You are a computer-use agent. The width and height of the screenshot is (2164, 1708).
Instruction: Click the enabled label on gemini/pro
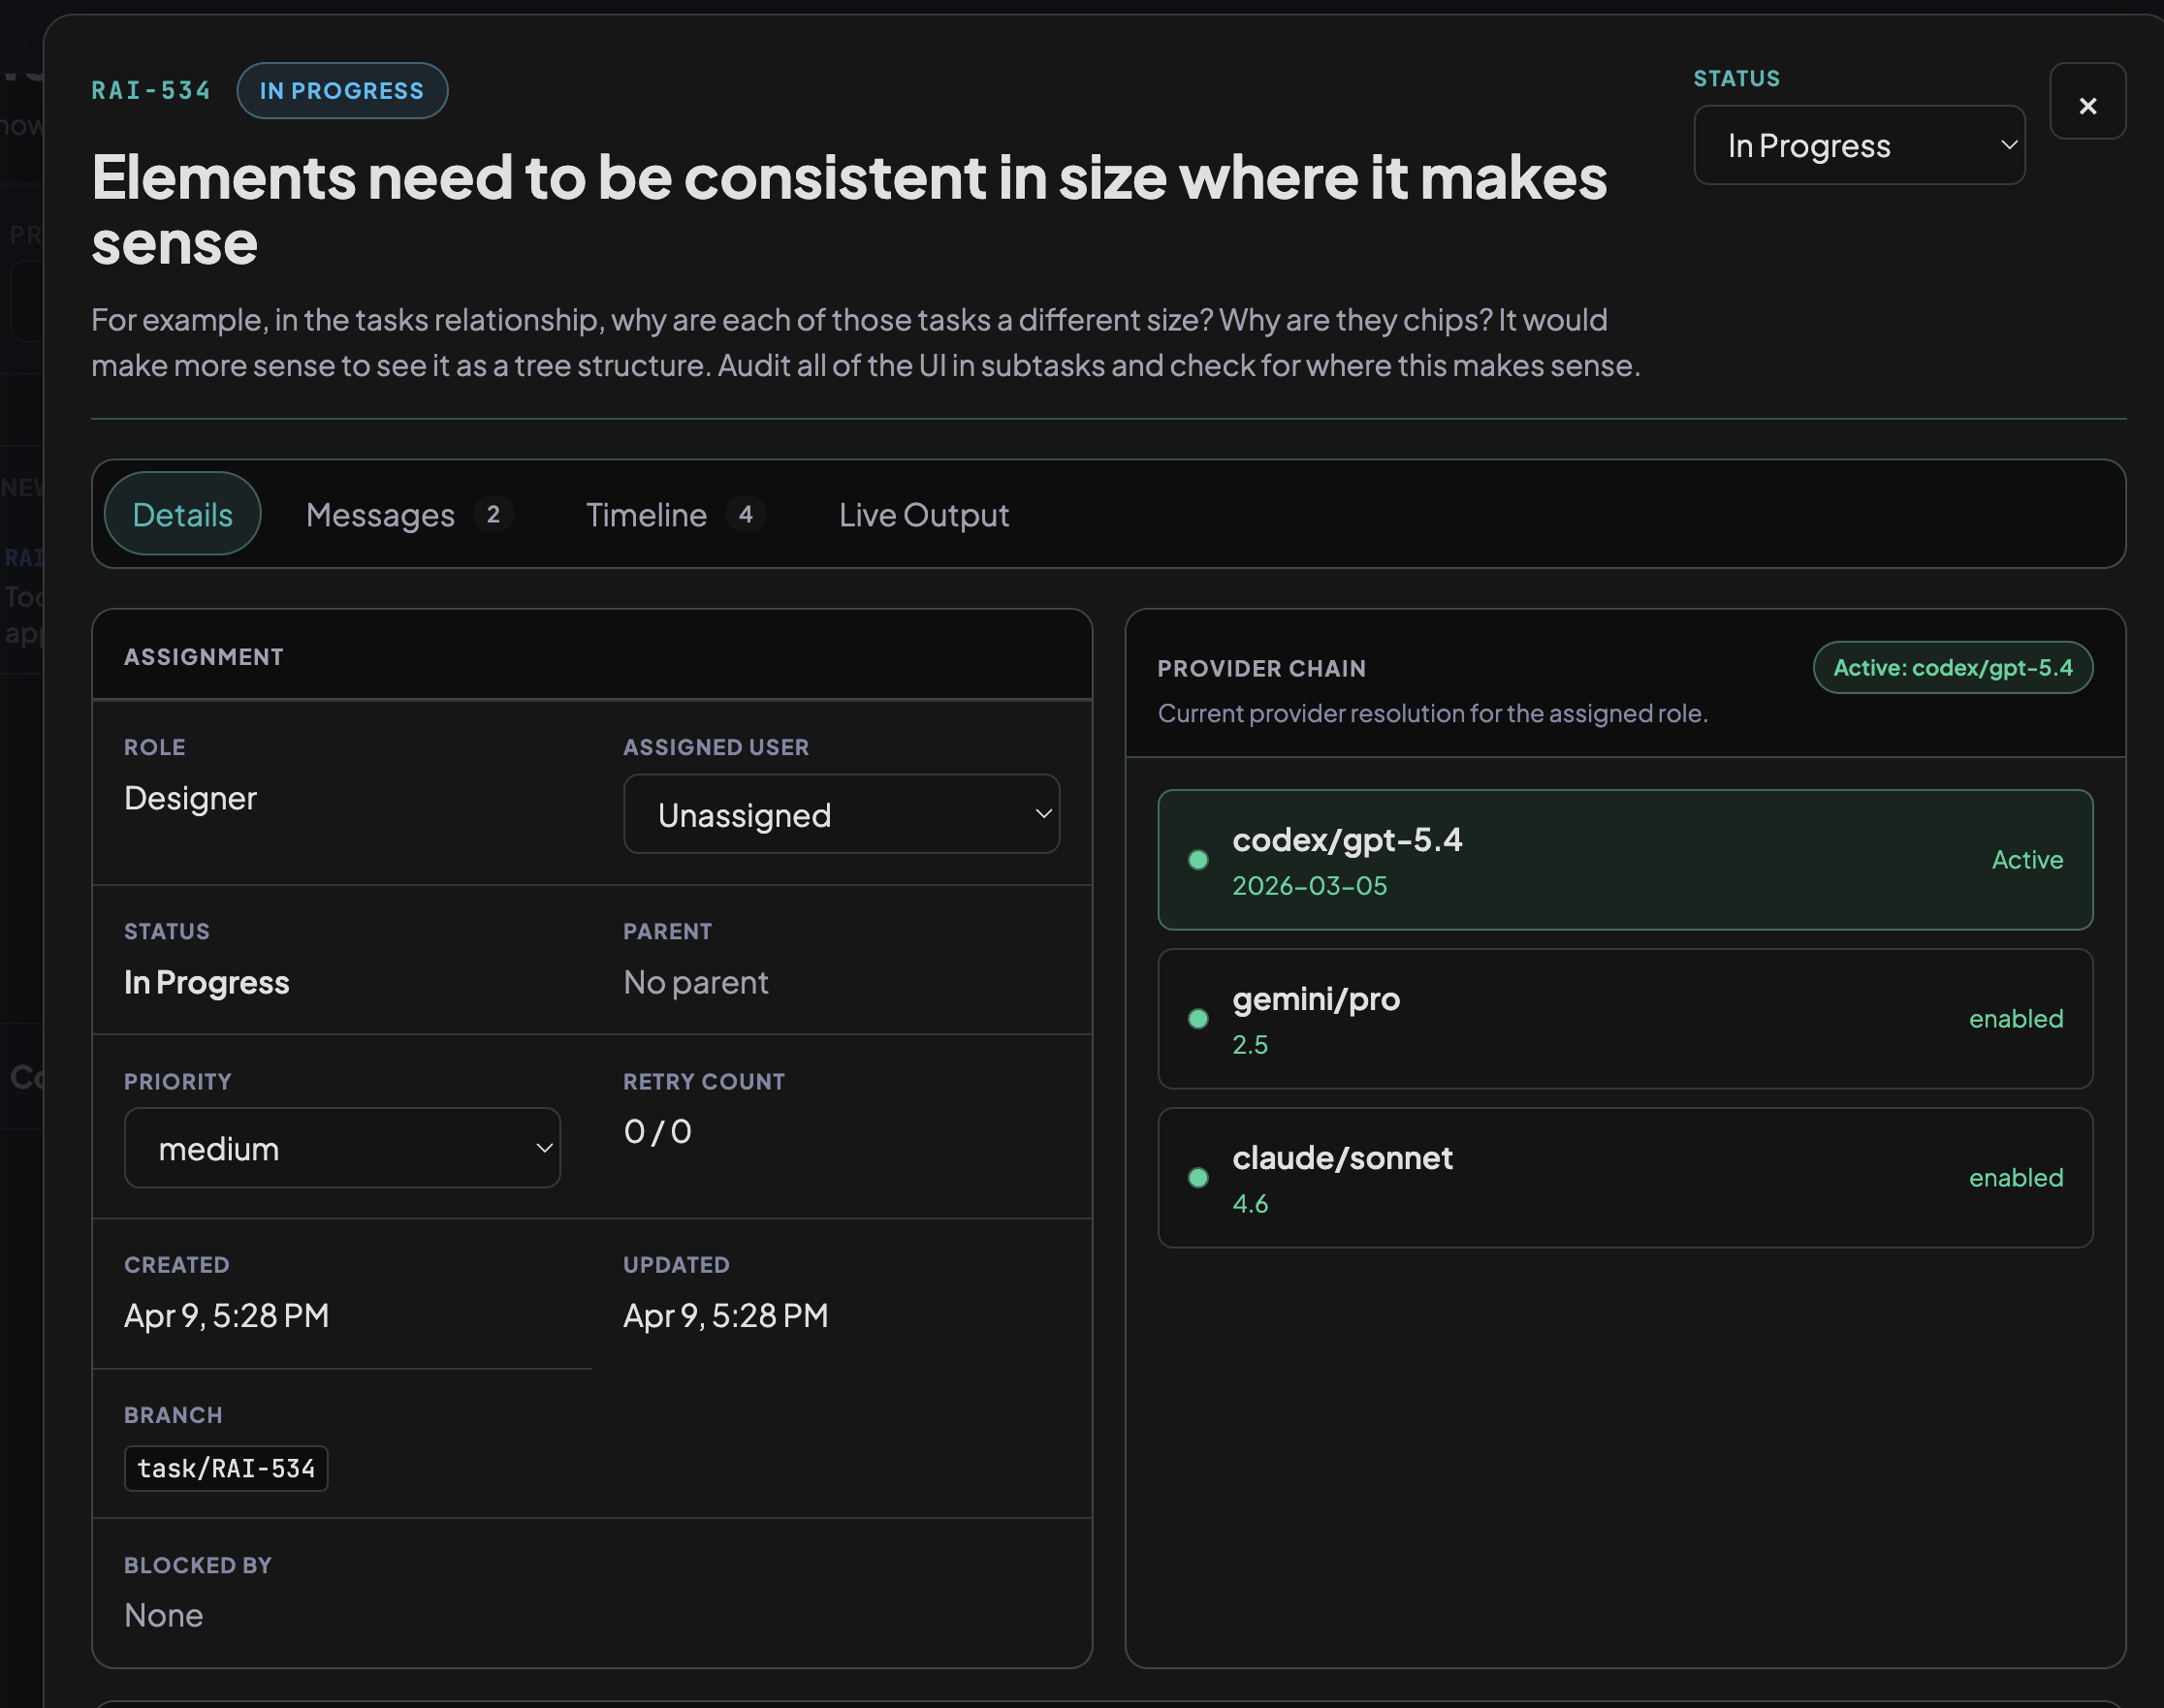pyautogui.click(x=2016, y=1019)
